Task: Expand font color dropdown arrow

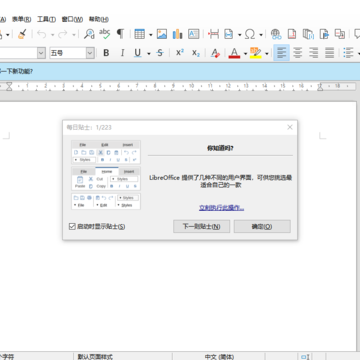Action: tap(245, 53)
